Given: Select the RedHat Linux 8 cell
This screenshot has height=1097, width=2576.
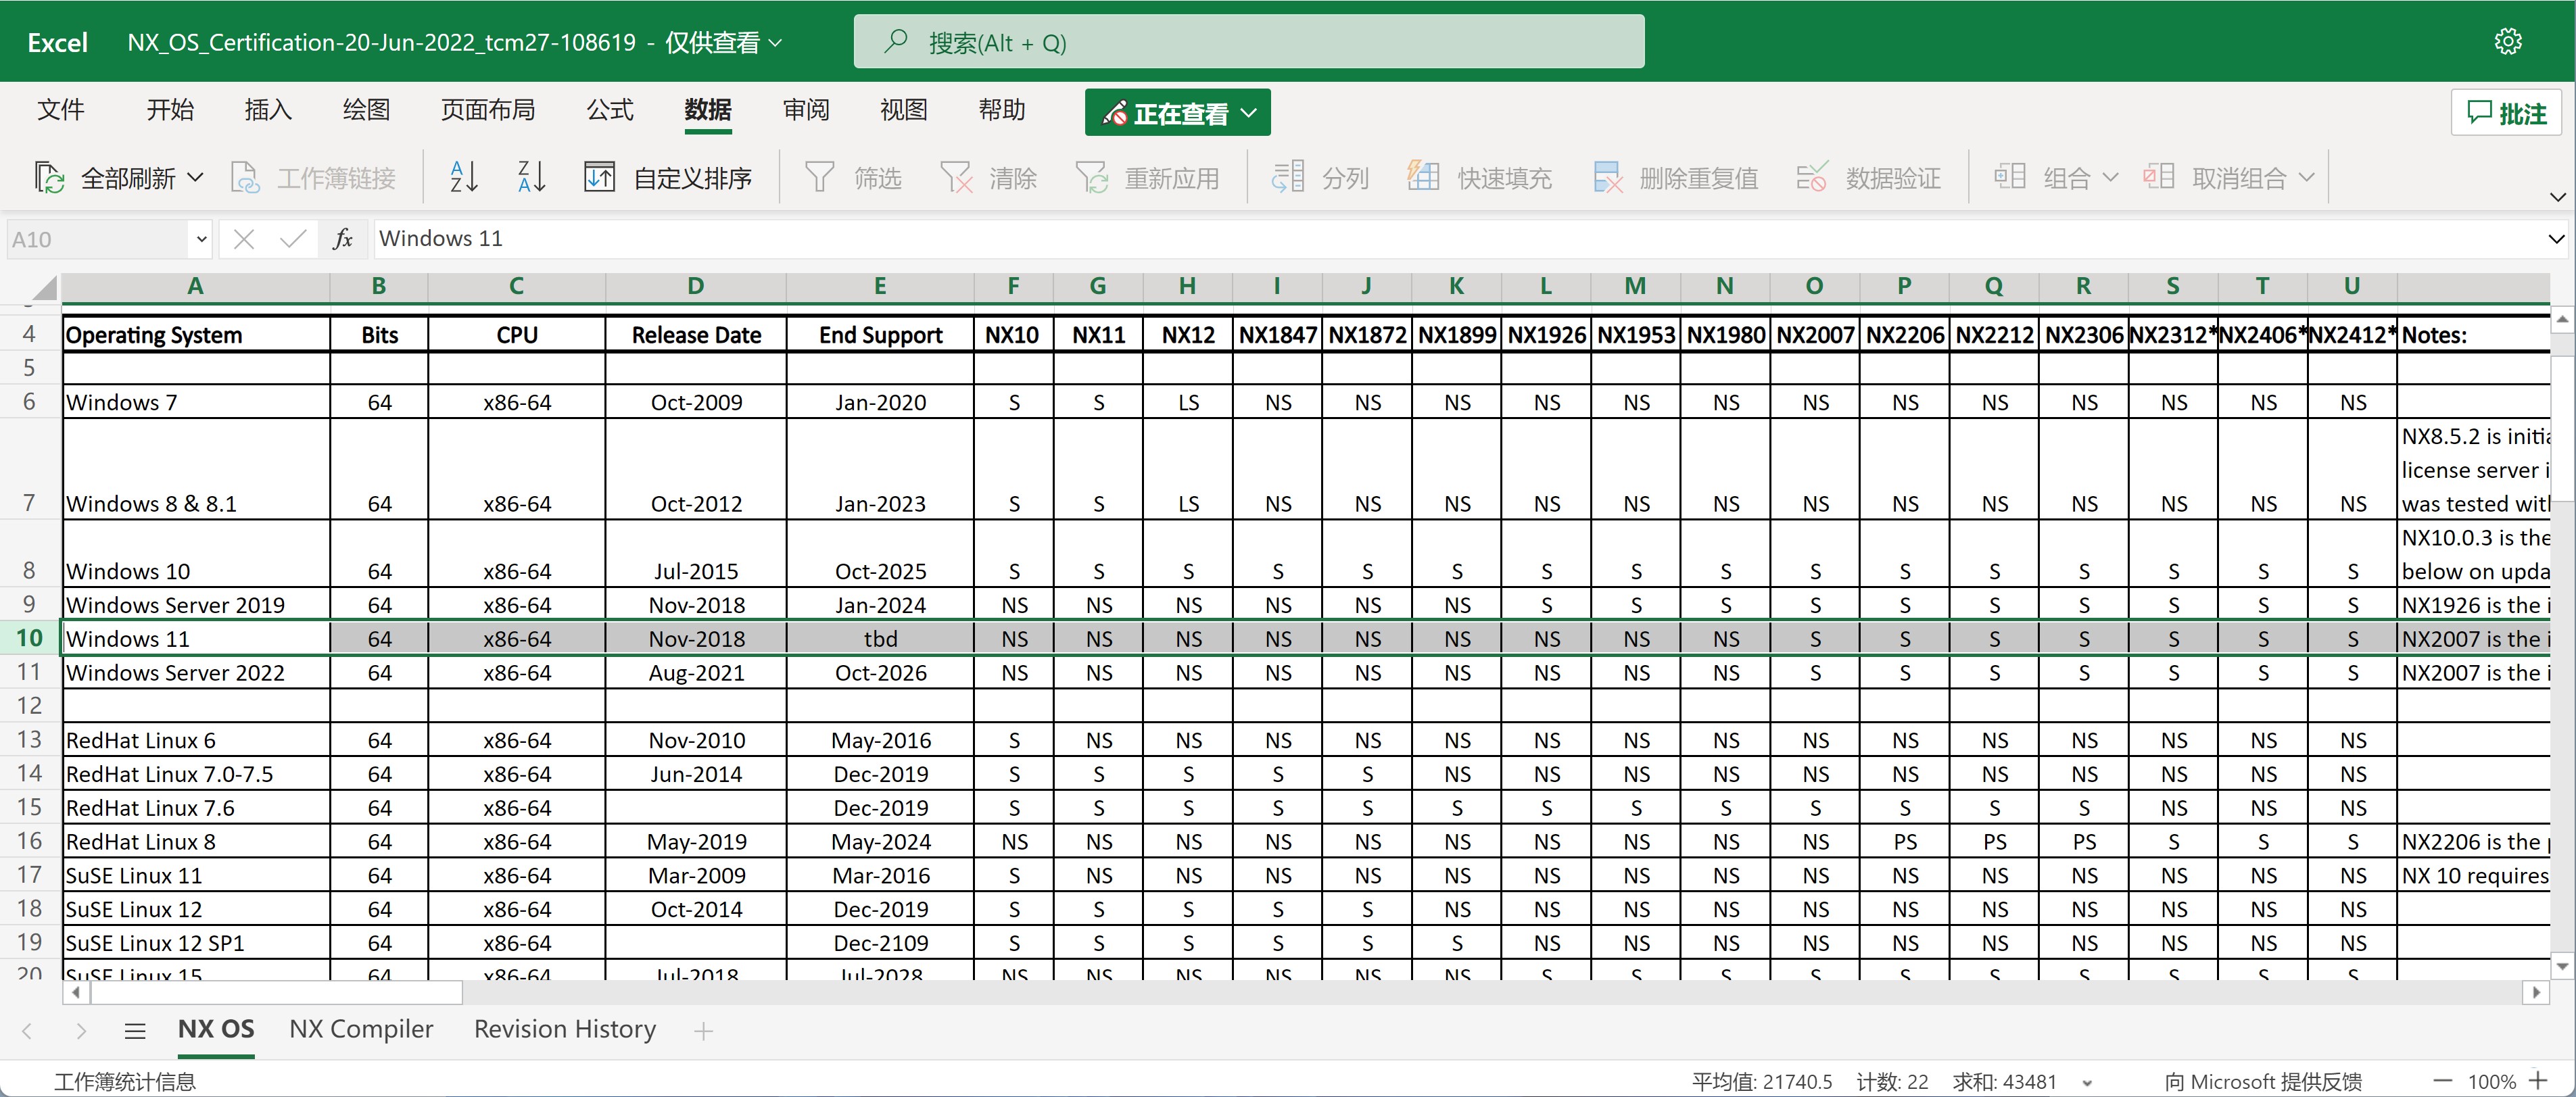Looking at the screenshot, I should [196, 842].
